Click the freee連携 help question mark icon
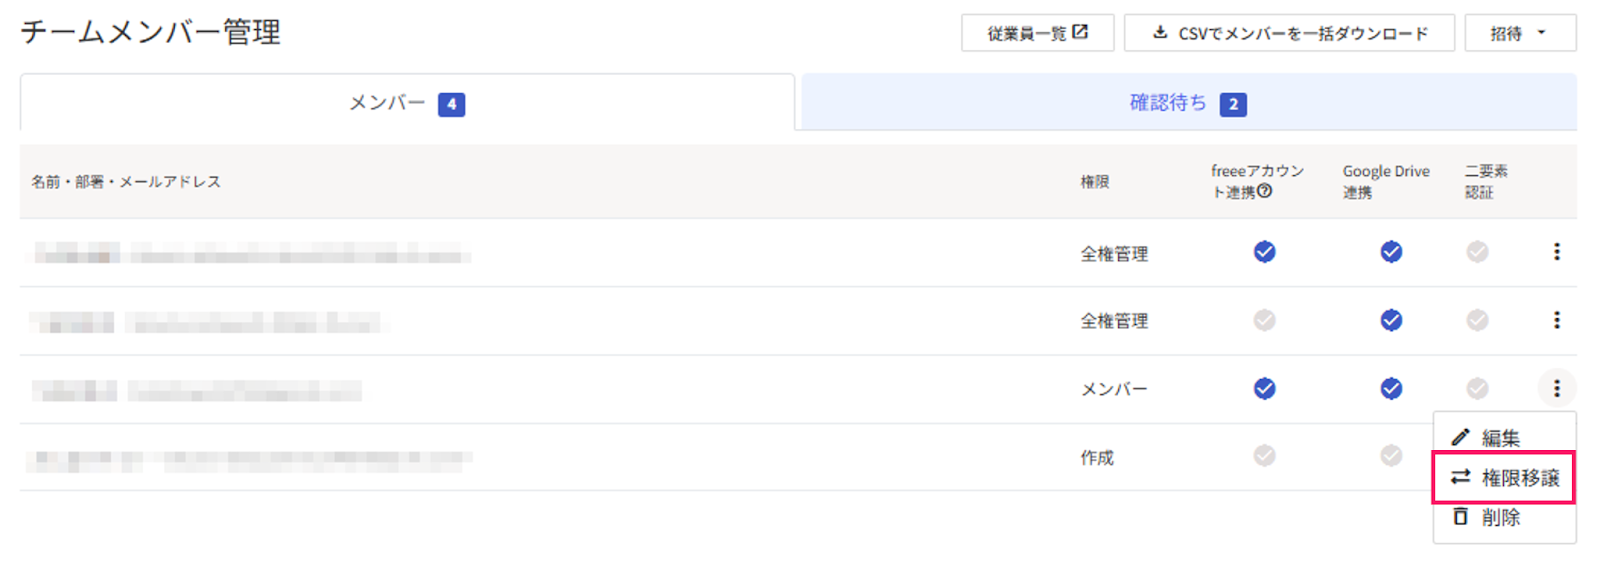This screenshot has height=561, width=1600. pyautogui.click(x=1265, y=191)
